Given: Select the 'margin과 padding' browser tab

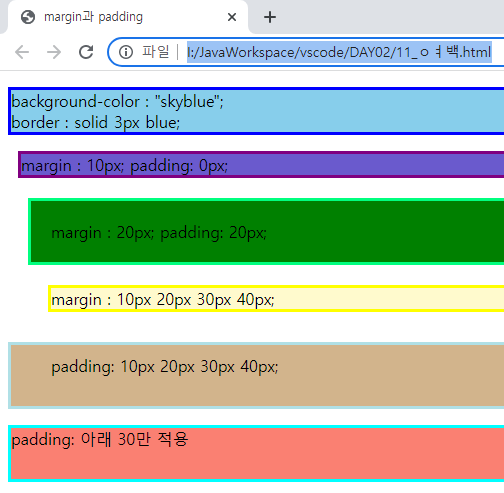Looking at the screenshot, I should pos(128,17).
